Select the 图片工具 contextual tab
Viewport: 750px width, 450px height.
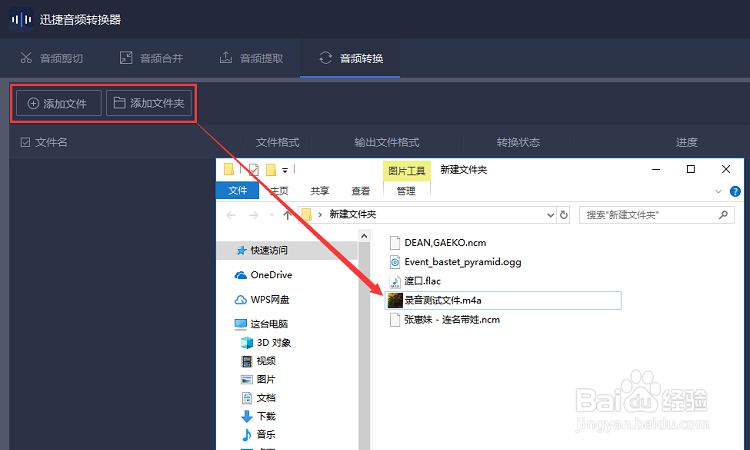[407, 171]
